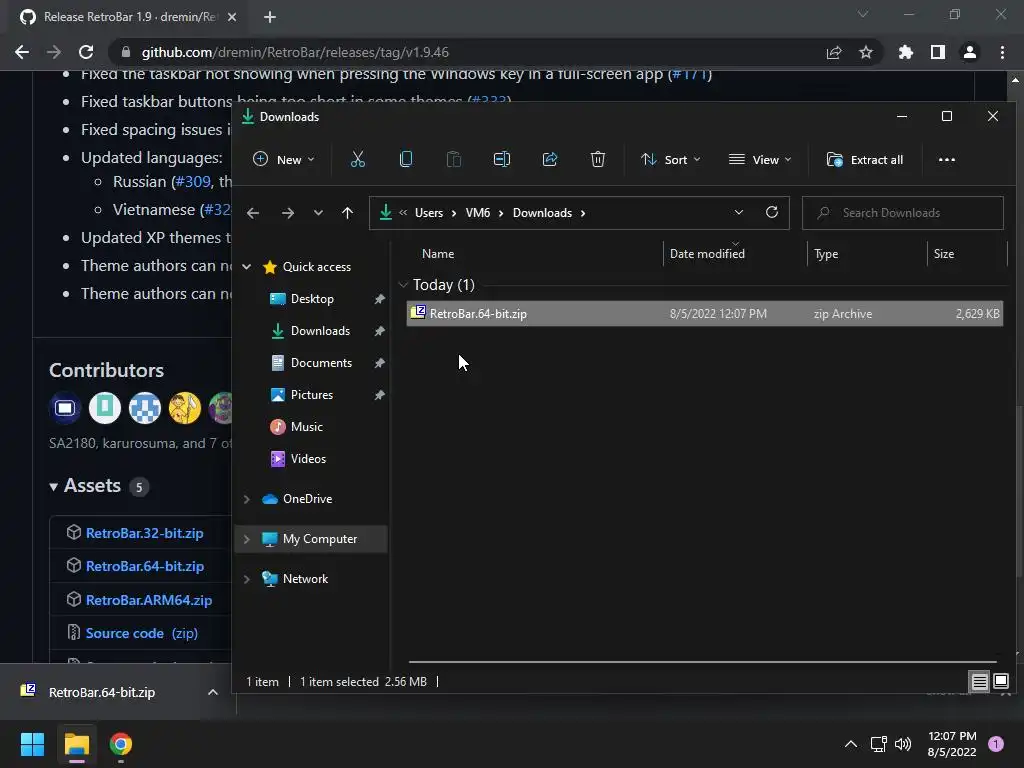Viewport: 1024px width, 768px height.
Task: Open download item options chevron in Chrome
Action: pos(213,692)
